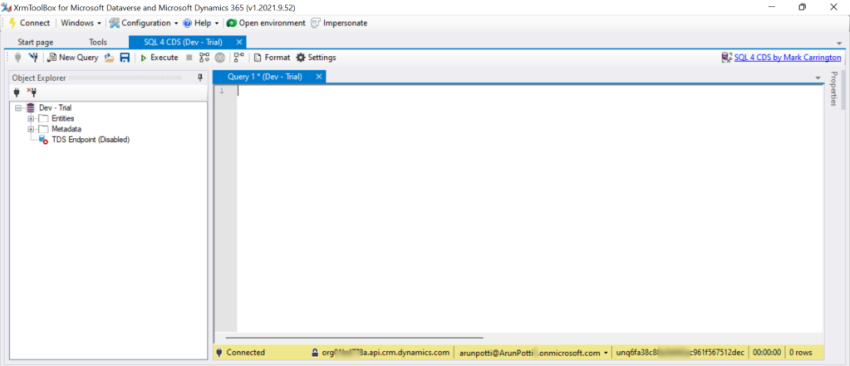Collapse the Dev - Trial tree node
Image resolution: width=850 pixels, height=366 pixels.
pyautogui.click(x=18, y=108)
